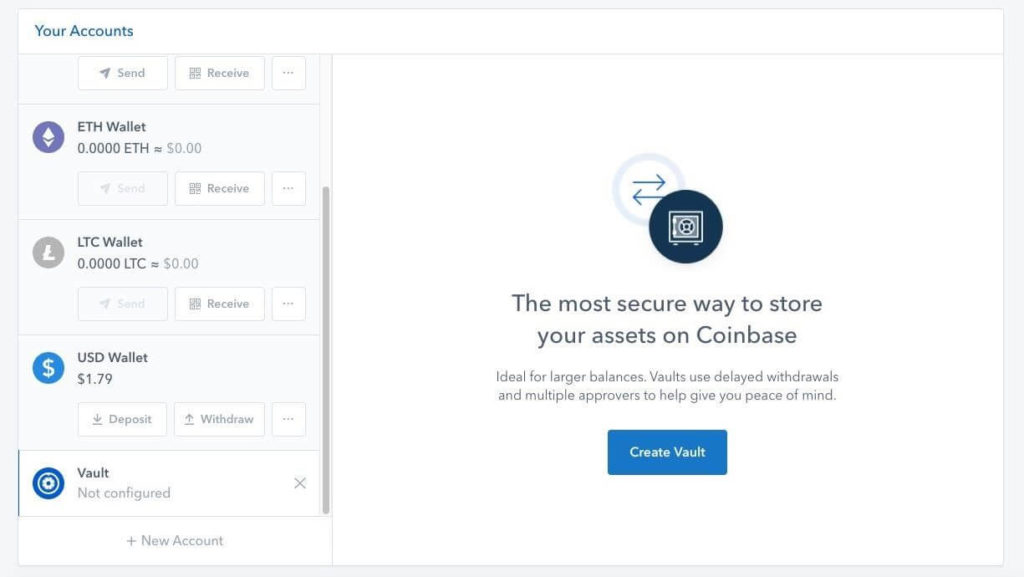Open more options for ETH Wallet
This screenshot has width=1024, height=577.
tap(288, 188)
